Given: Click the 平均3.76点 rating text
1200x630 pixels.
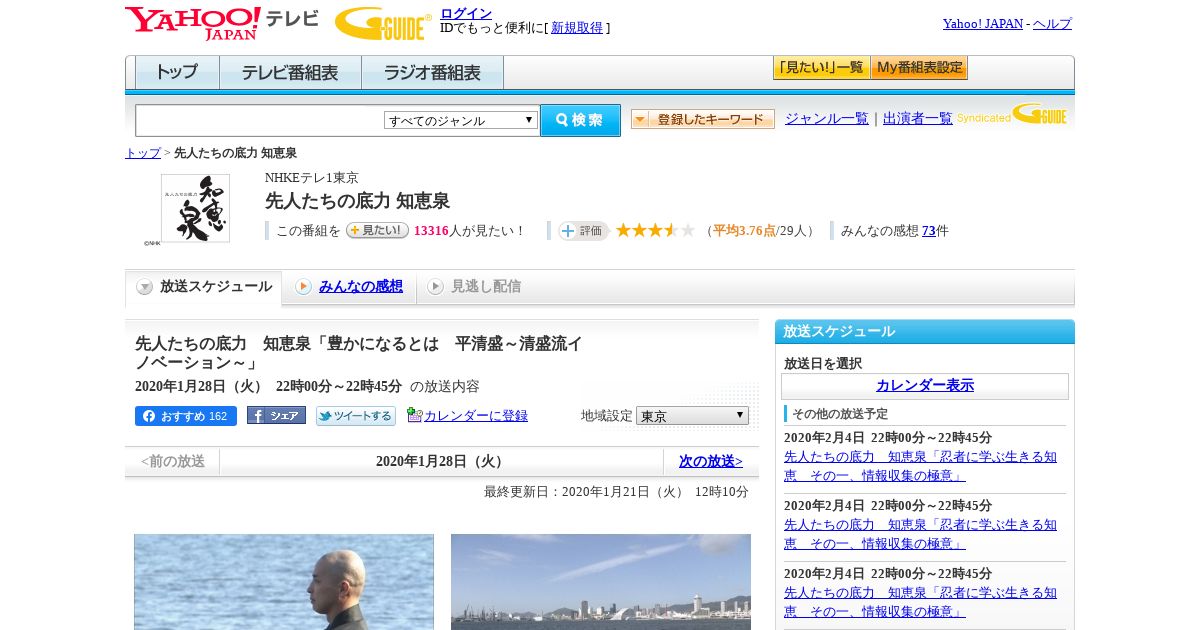Looking at the screenshot, I should (x=744, y=231).
